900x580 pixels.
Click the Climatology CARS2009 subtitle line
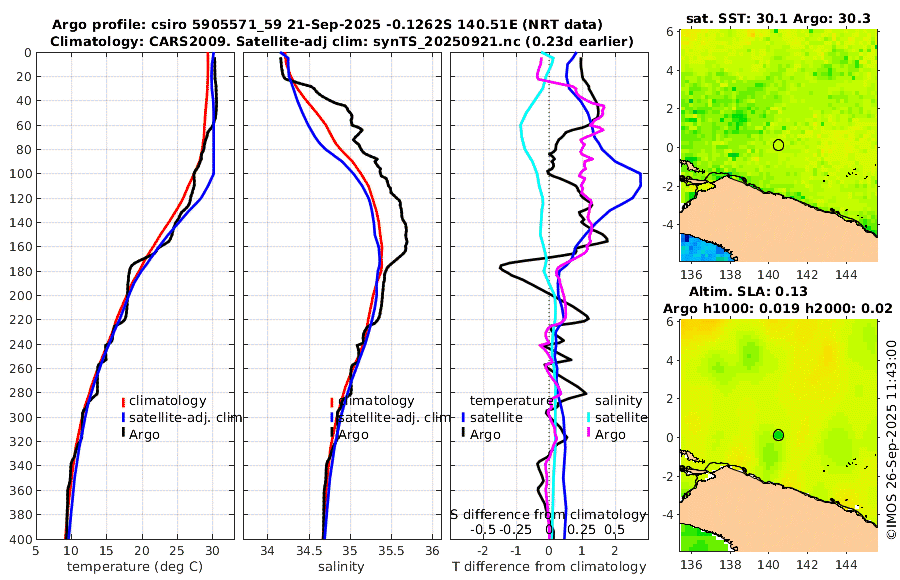342,41
